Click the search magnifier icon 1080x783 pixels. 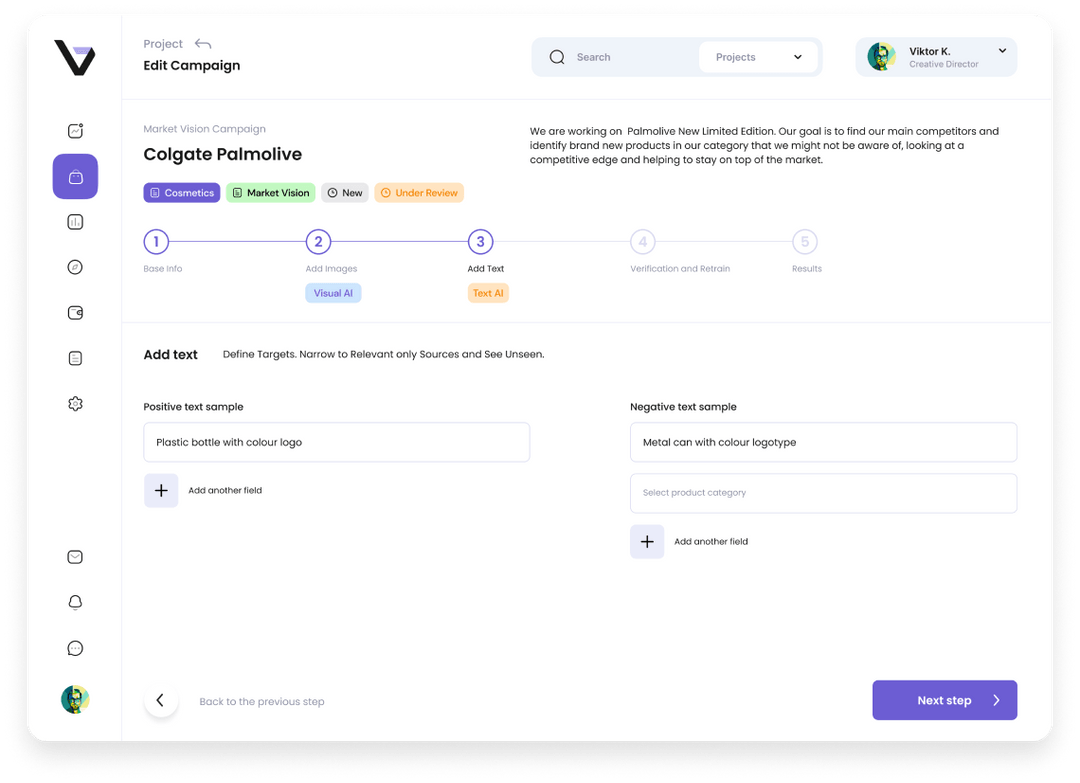[557, 57]
